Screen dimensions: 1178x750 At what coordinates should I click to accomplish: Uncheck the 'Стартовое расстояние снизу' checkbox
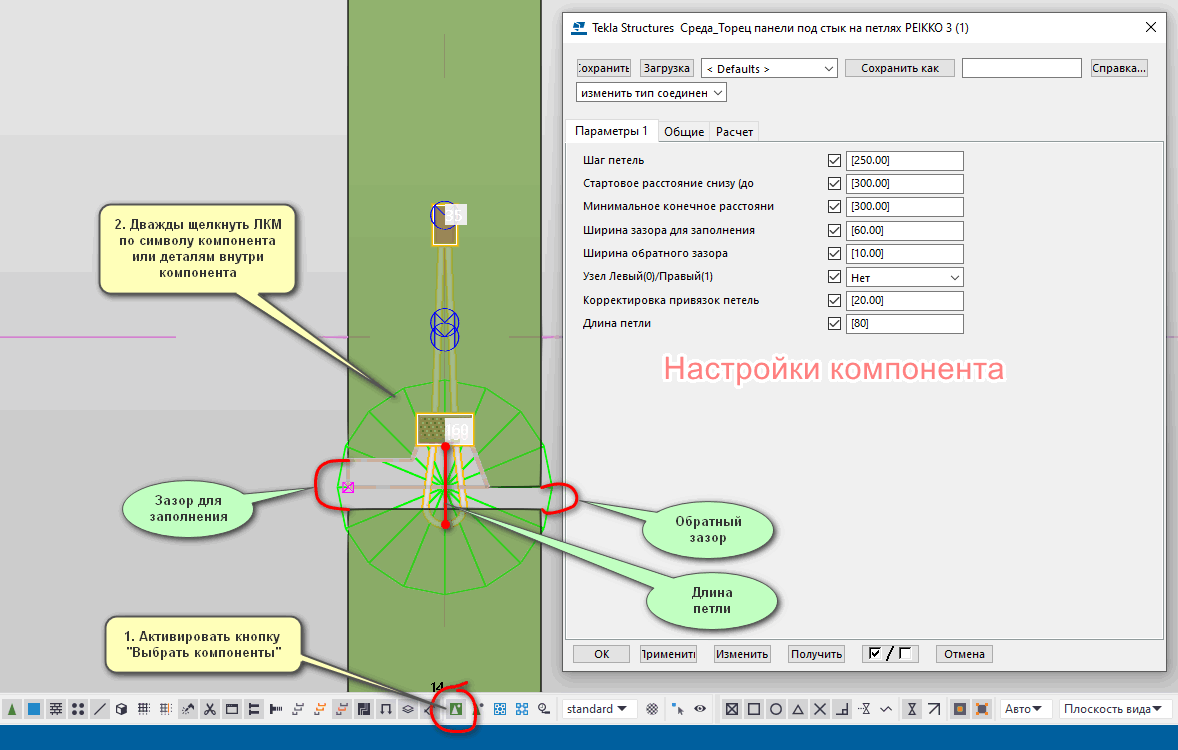pos(834,183)
